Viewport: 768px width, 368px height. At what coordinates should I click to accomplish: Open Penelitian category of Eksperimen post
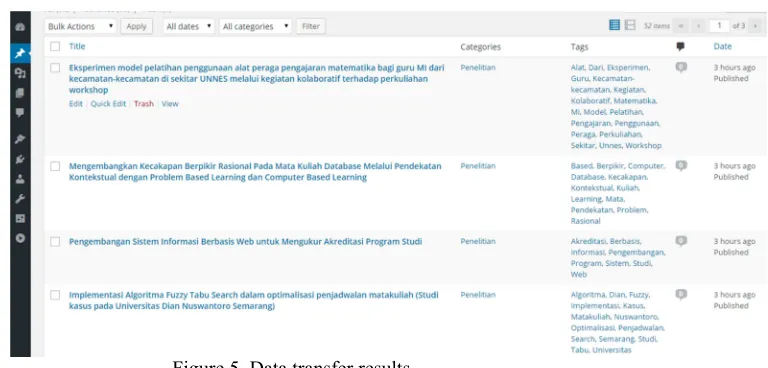click(x=478, y=68)
